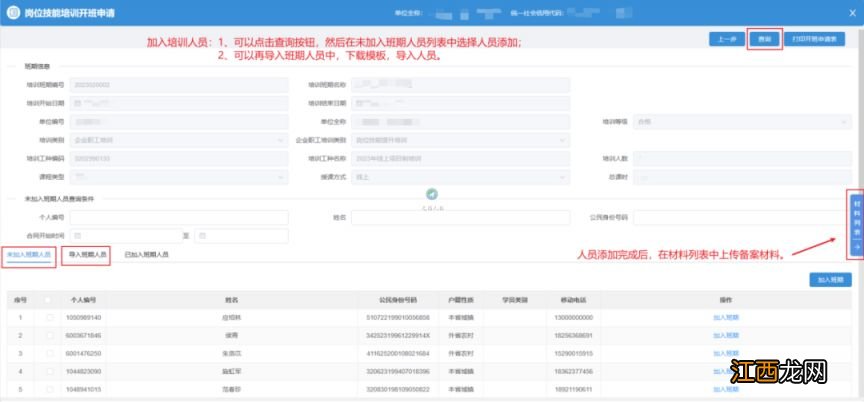The height and width of the screenshot is (402, 864).
Task: Click the 合同开始时间 start date field
Action: click(x=126, y=236)
